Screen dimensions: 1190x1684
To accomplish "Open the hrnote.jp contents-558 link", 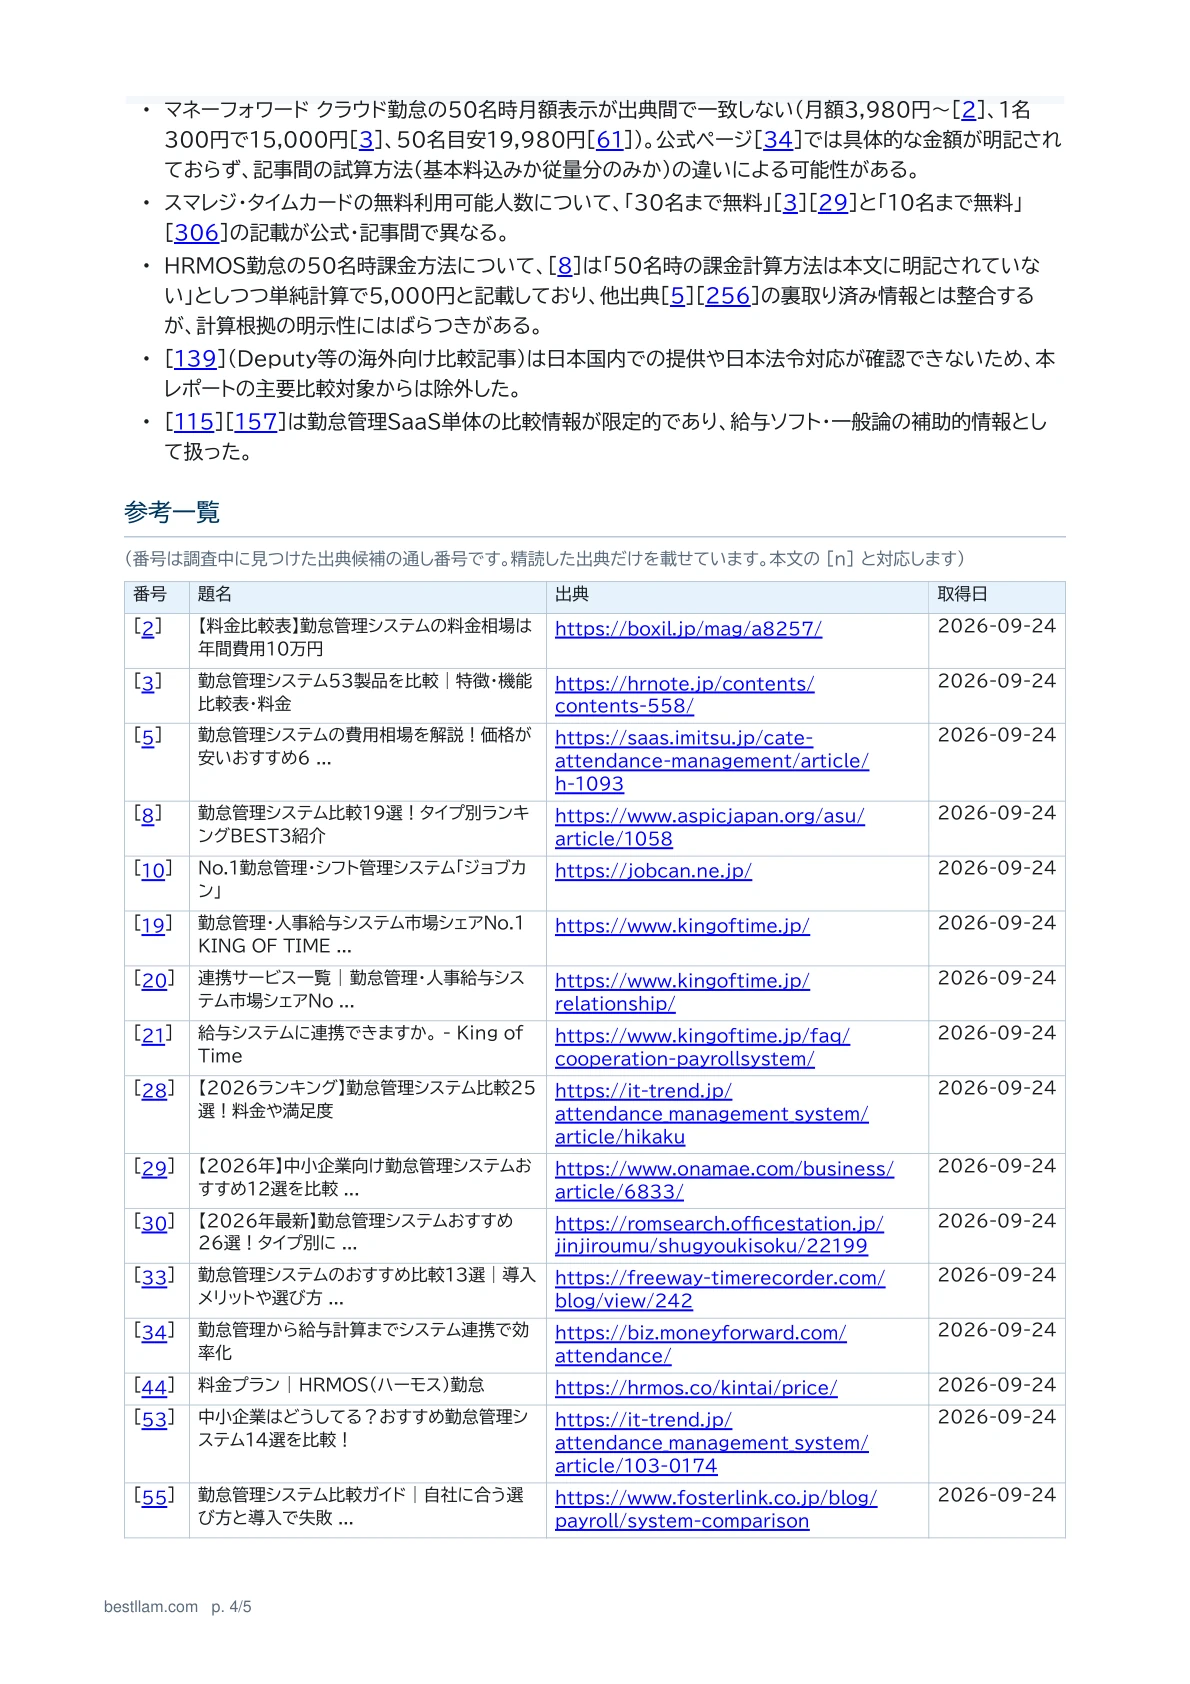I will (x=684, y=695).
